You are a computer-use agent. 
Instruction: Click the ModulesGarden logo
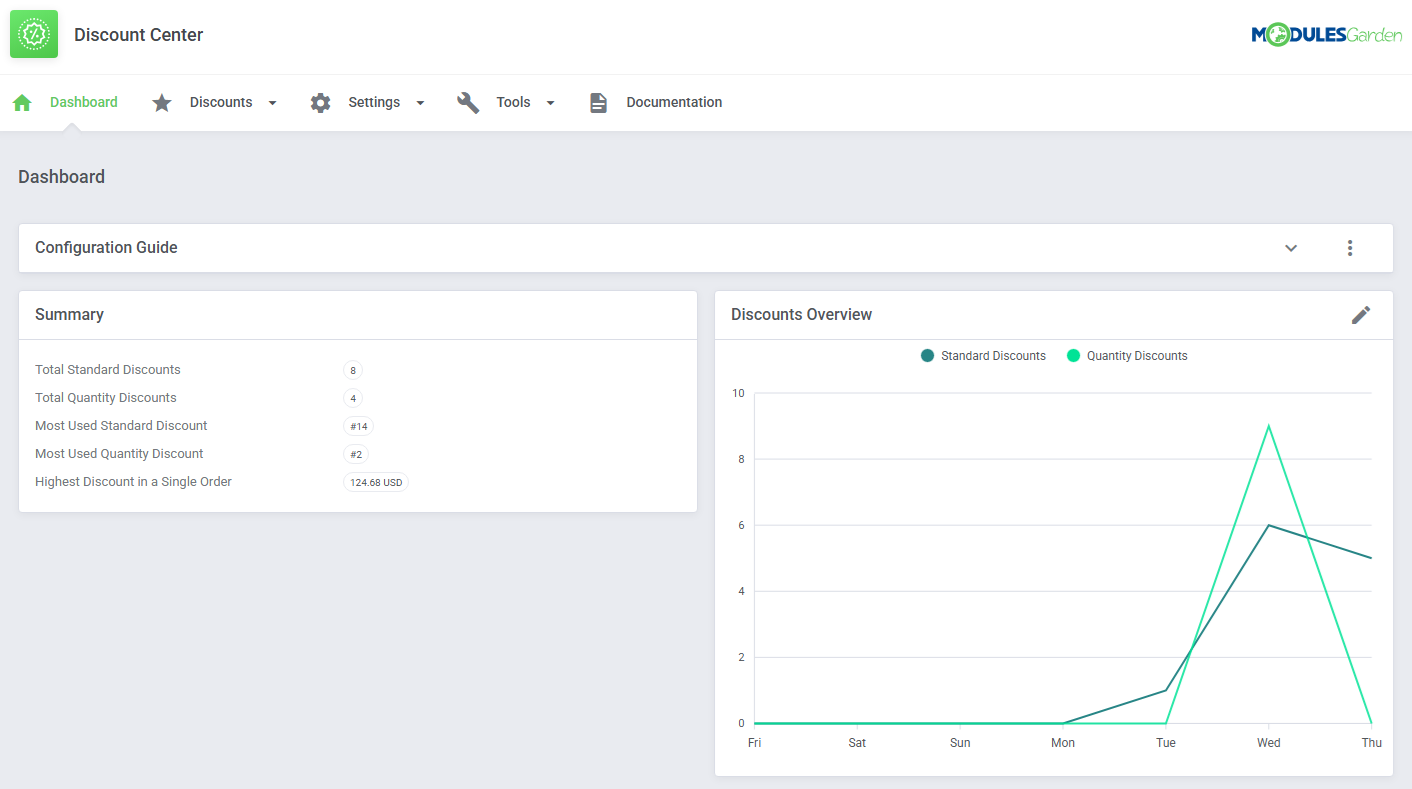(x=1326, y=35)
